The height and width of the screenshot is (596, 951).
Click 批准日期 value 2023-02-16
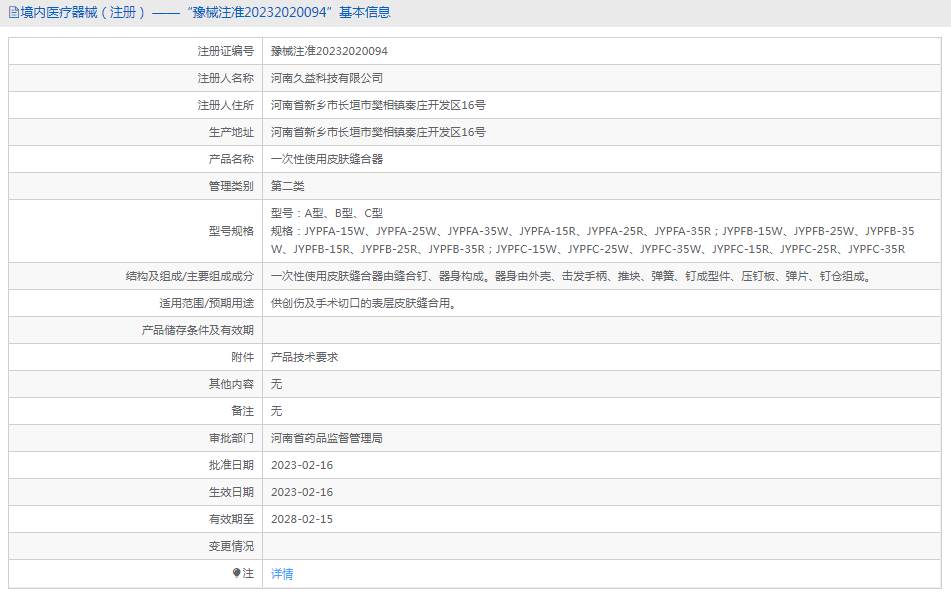302,465
